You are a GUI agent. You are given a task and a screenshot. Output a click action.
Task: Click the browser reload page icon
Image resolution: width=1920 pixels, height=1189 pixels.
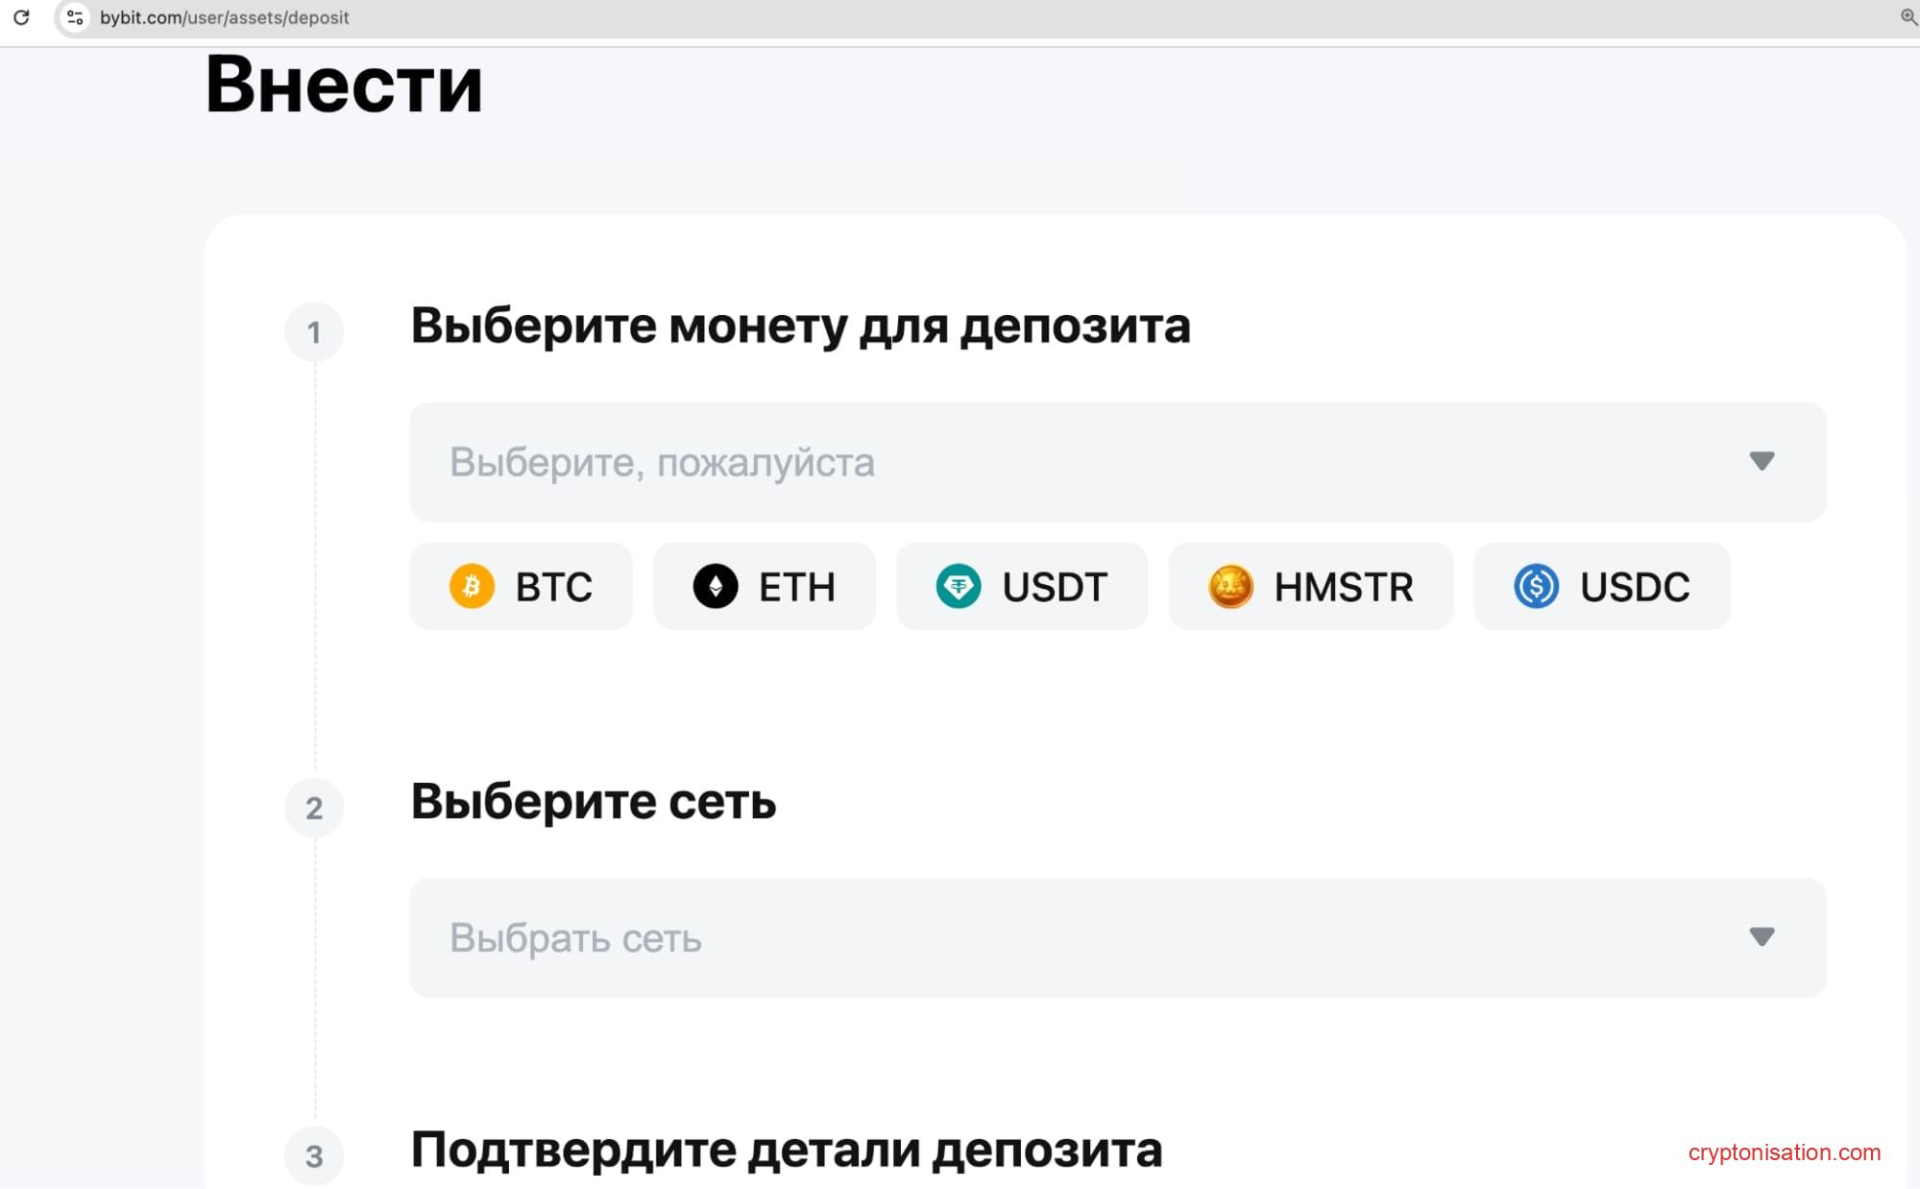coord(21,17)
